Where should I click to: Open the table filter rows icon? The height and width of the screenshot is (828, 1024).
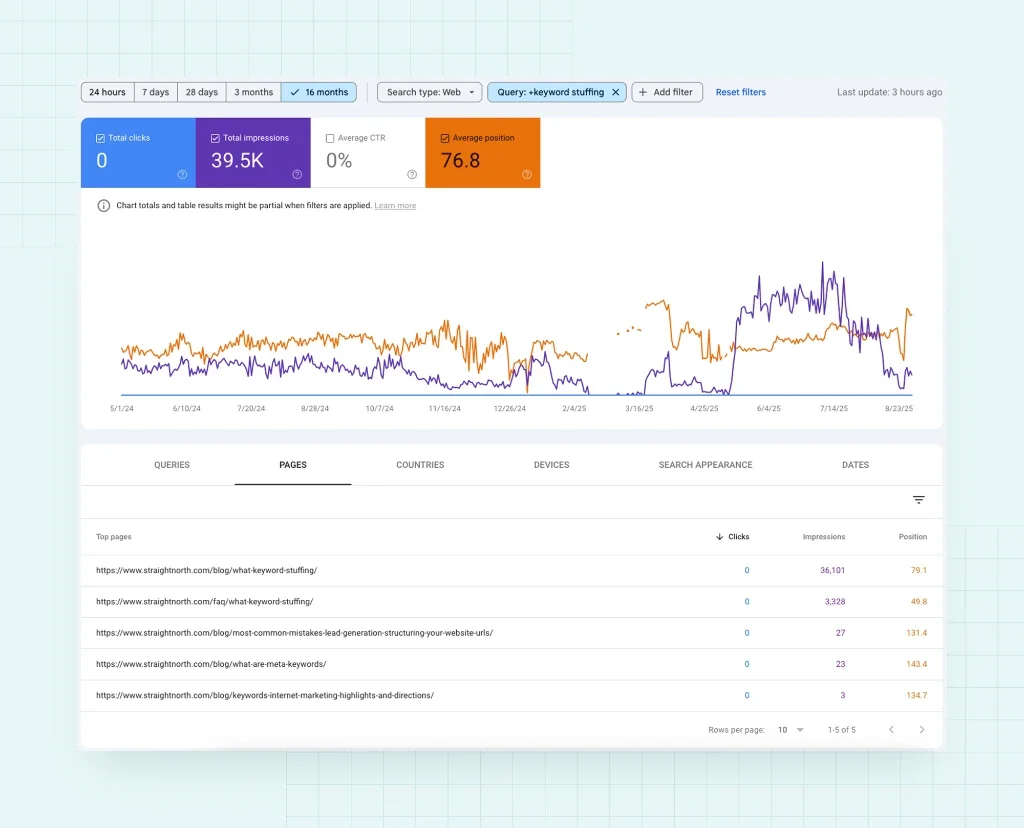click(918, 500)
